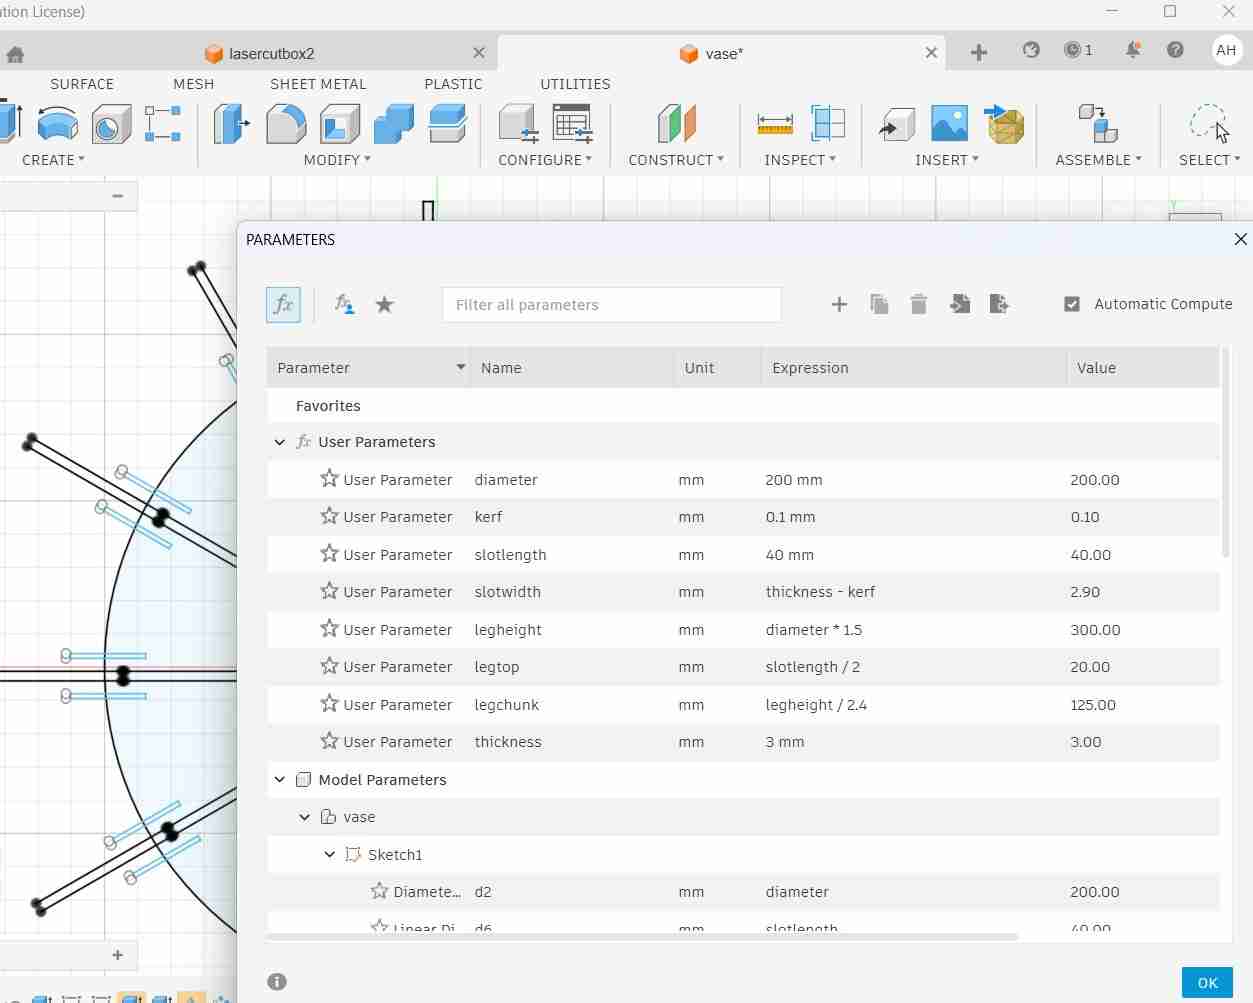Collapse the Sketch1 tree item
This screenshot has width=1253, height=1003.
coord(329,854)
